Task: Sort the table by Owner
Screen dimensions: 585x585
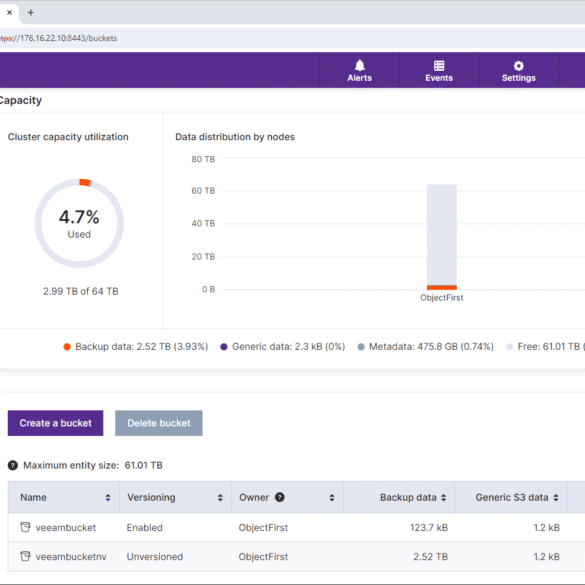Action: (x=332, y=497)
